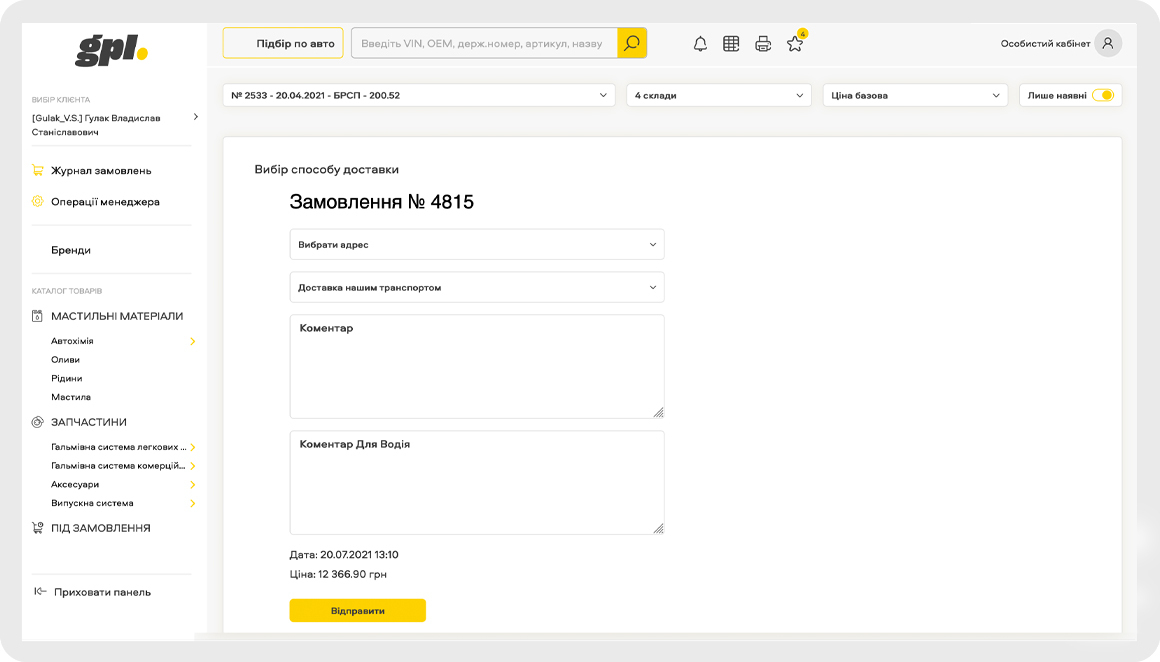Click the yellow search magnifier button
Image resolution: width=1160 pixels, height=662 pixels.
coord(632,43)
